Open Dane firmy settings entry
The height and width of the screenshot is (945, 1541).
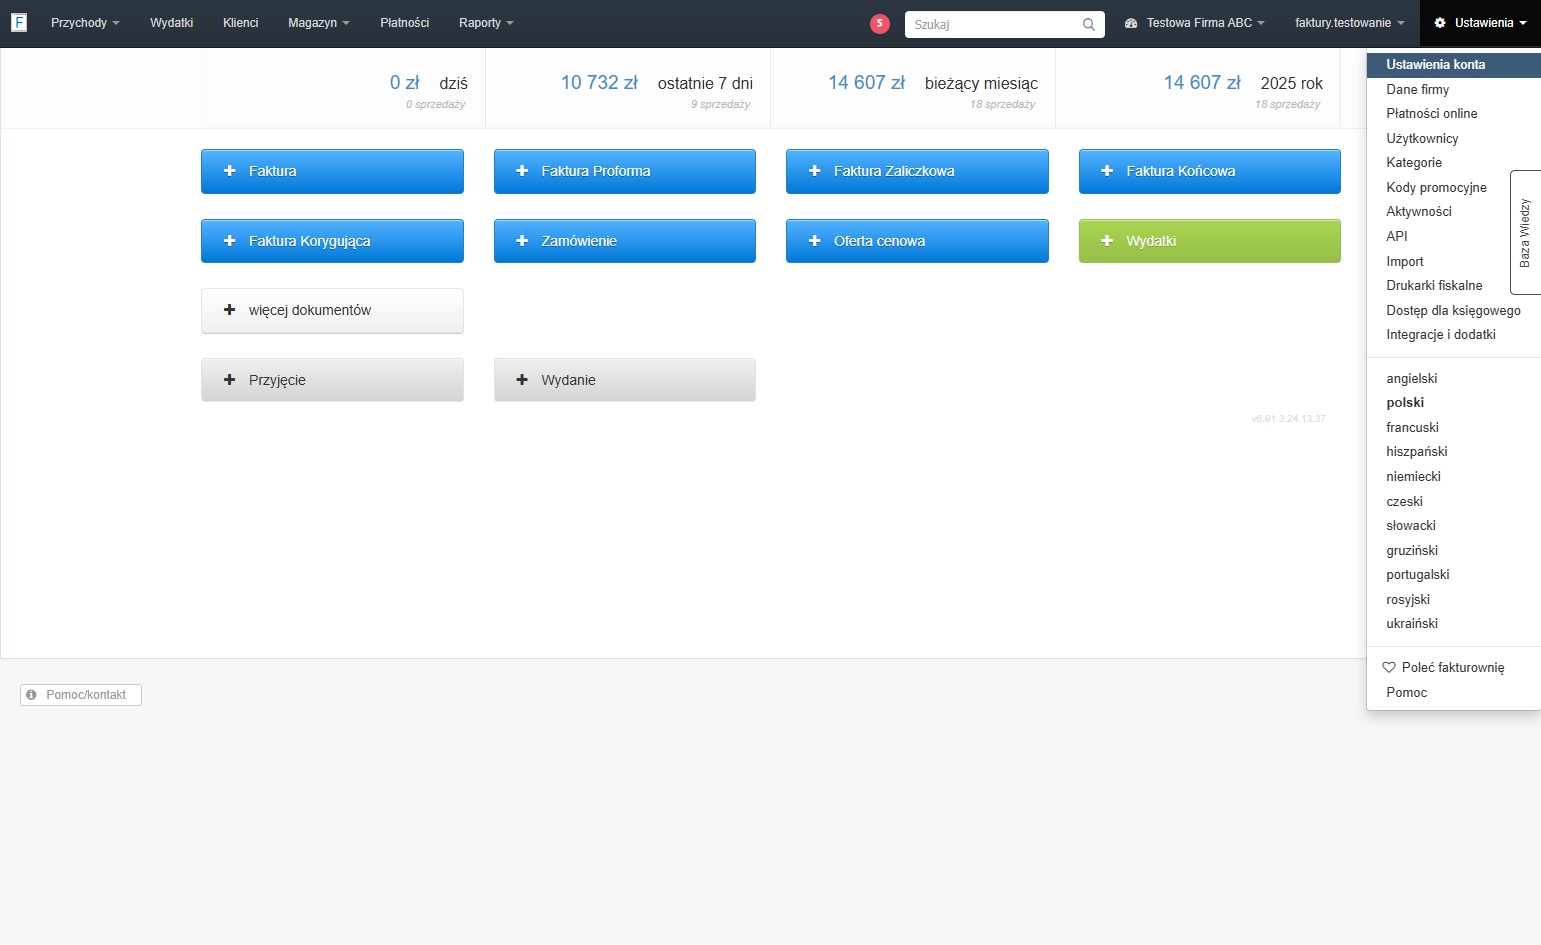point(1454,90)
